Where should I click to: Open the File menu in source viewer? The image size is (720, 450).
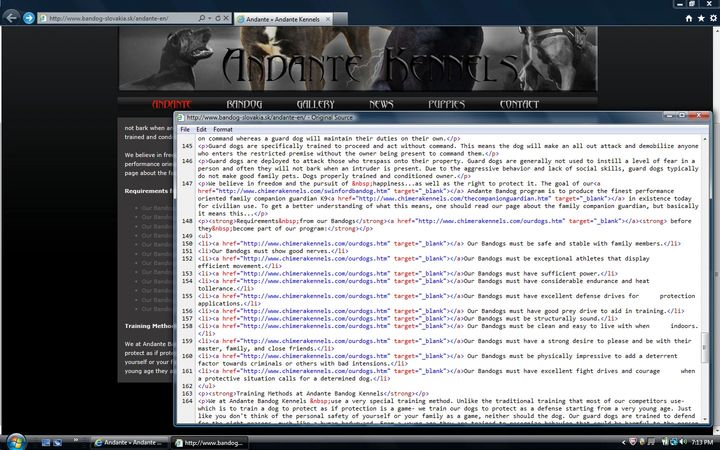tap(185, 130)
